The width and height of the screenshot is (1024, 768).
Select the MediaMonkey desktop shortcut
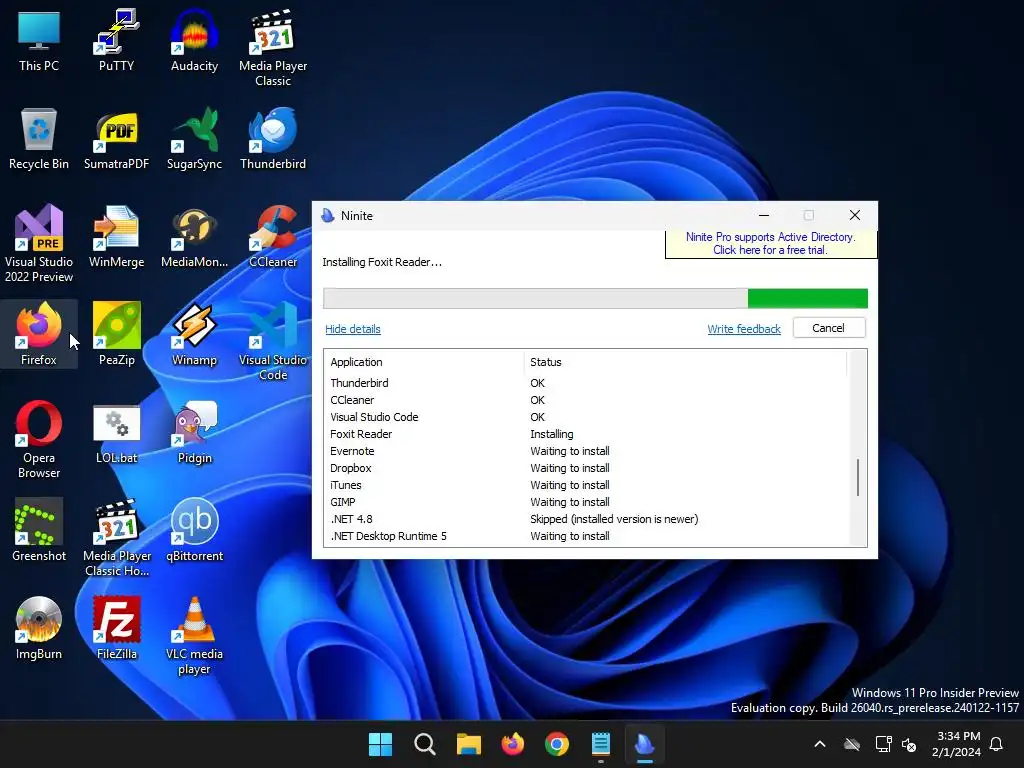pyautogui.click(x=194, y=236)
